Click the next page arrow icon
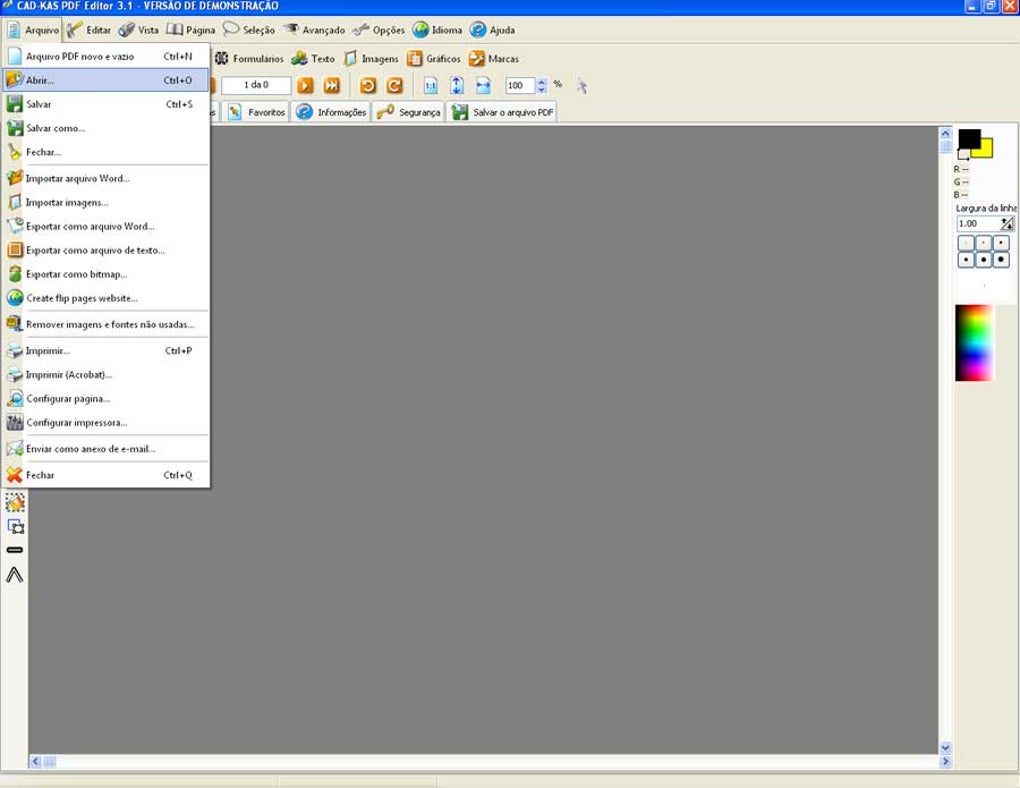 (x=305, y=85)
